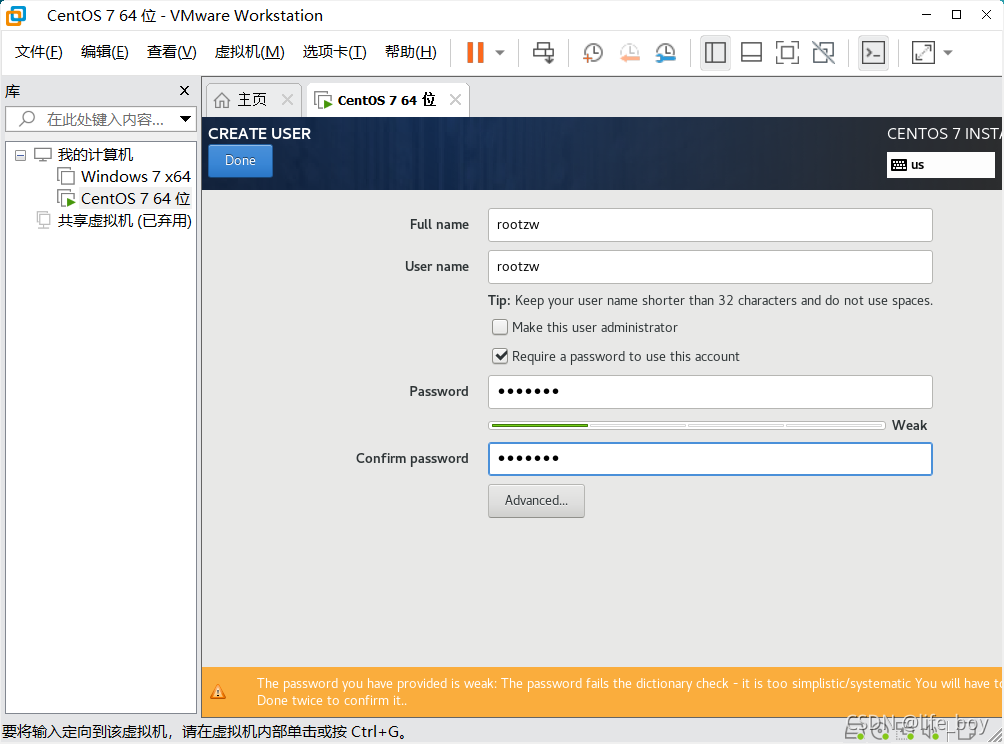The width and height of the screenshot is (1004, 744).
Task: Click the 我的计算机 computer icon
Action: coord(43,155)
